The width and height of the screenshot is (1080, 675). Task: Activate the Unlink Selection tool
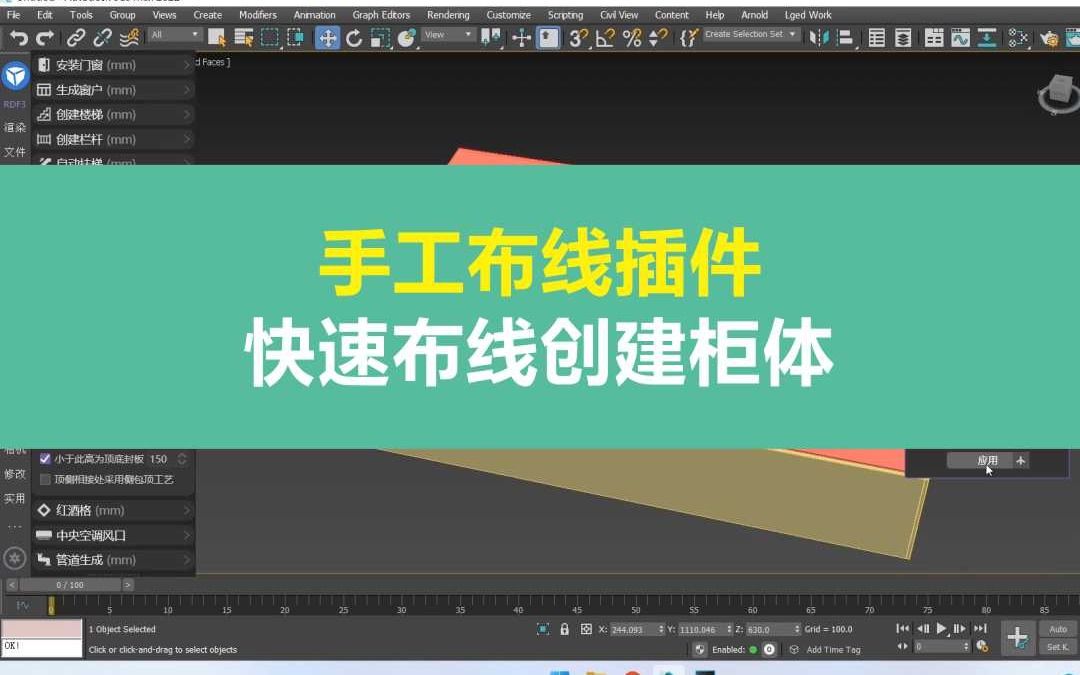tap(102, 38)
